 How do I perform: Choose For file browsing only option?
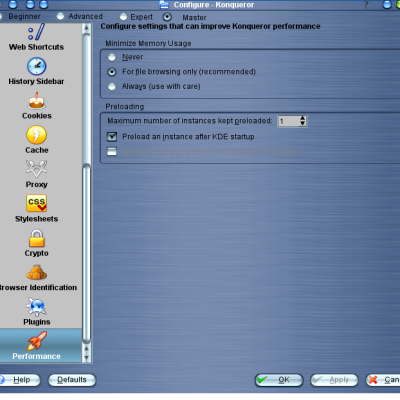tap(112, 72)
